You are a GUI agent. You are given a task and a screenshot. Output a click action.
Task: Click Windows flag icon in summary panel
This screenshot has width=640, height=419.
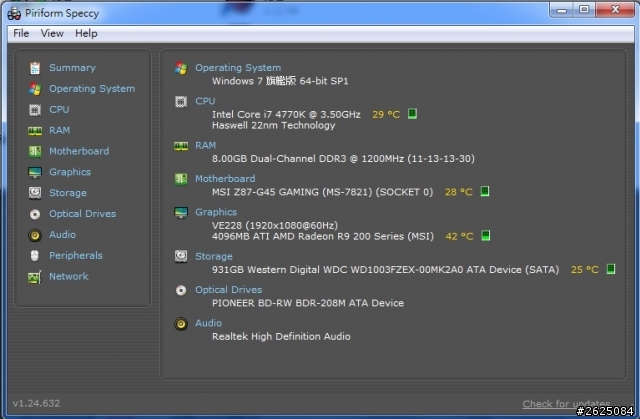coord(181,68)
